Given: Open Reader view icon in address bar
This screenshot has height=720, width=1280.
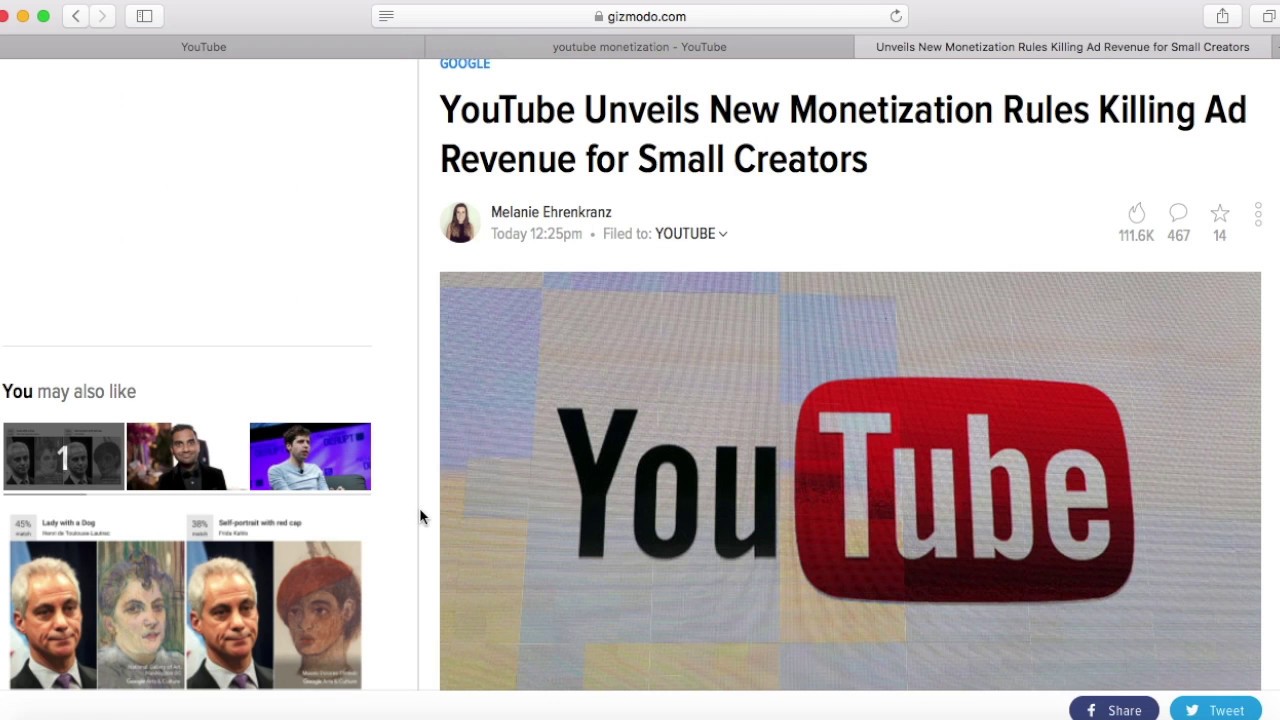Looking at the screenshot, I should coord(387,16).
